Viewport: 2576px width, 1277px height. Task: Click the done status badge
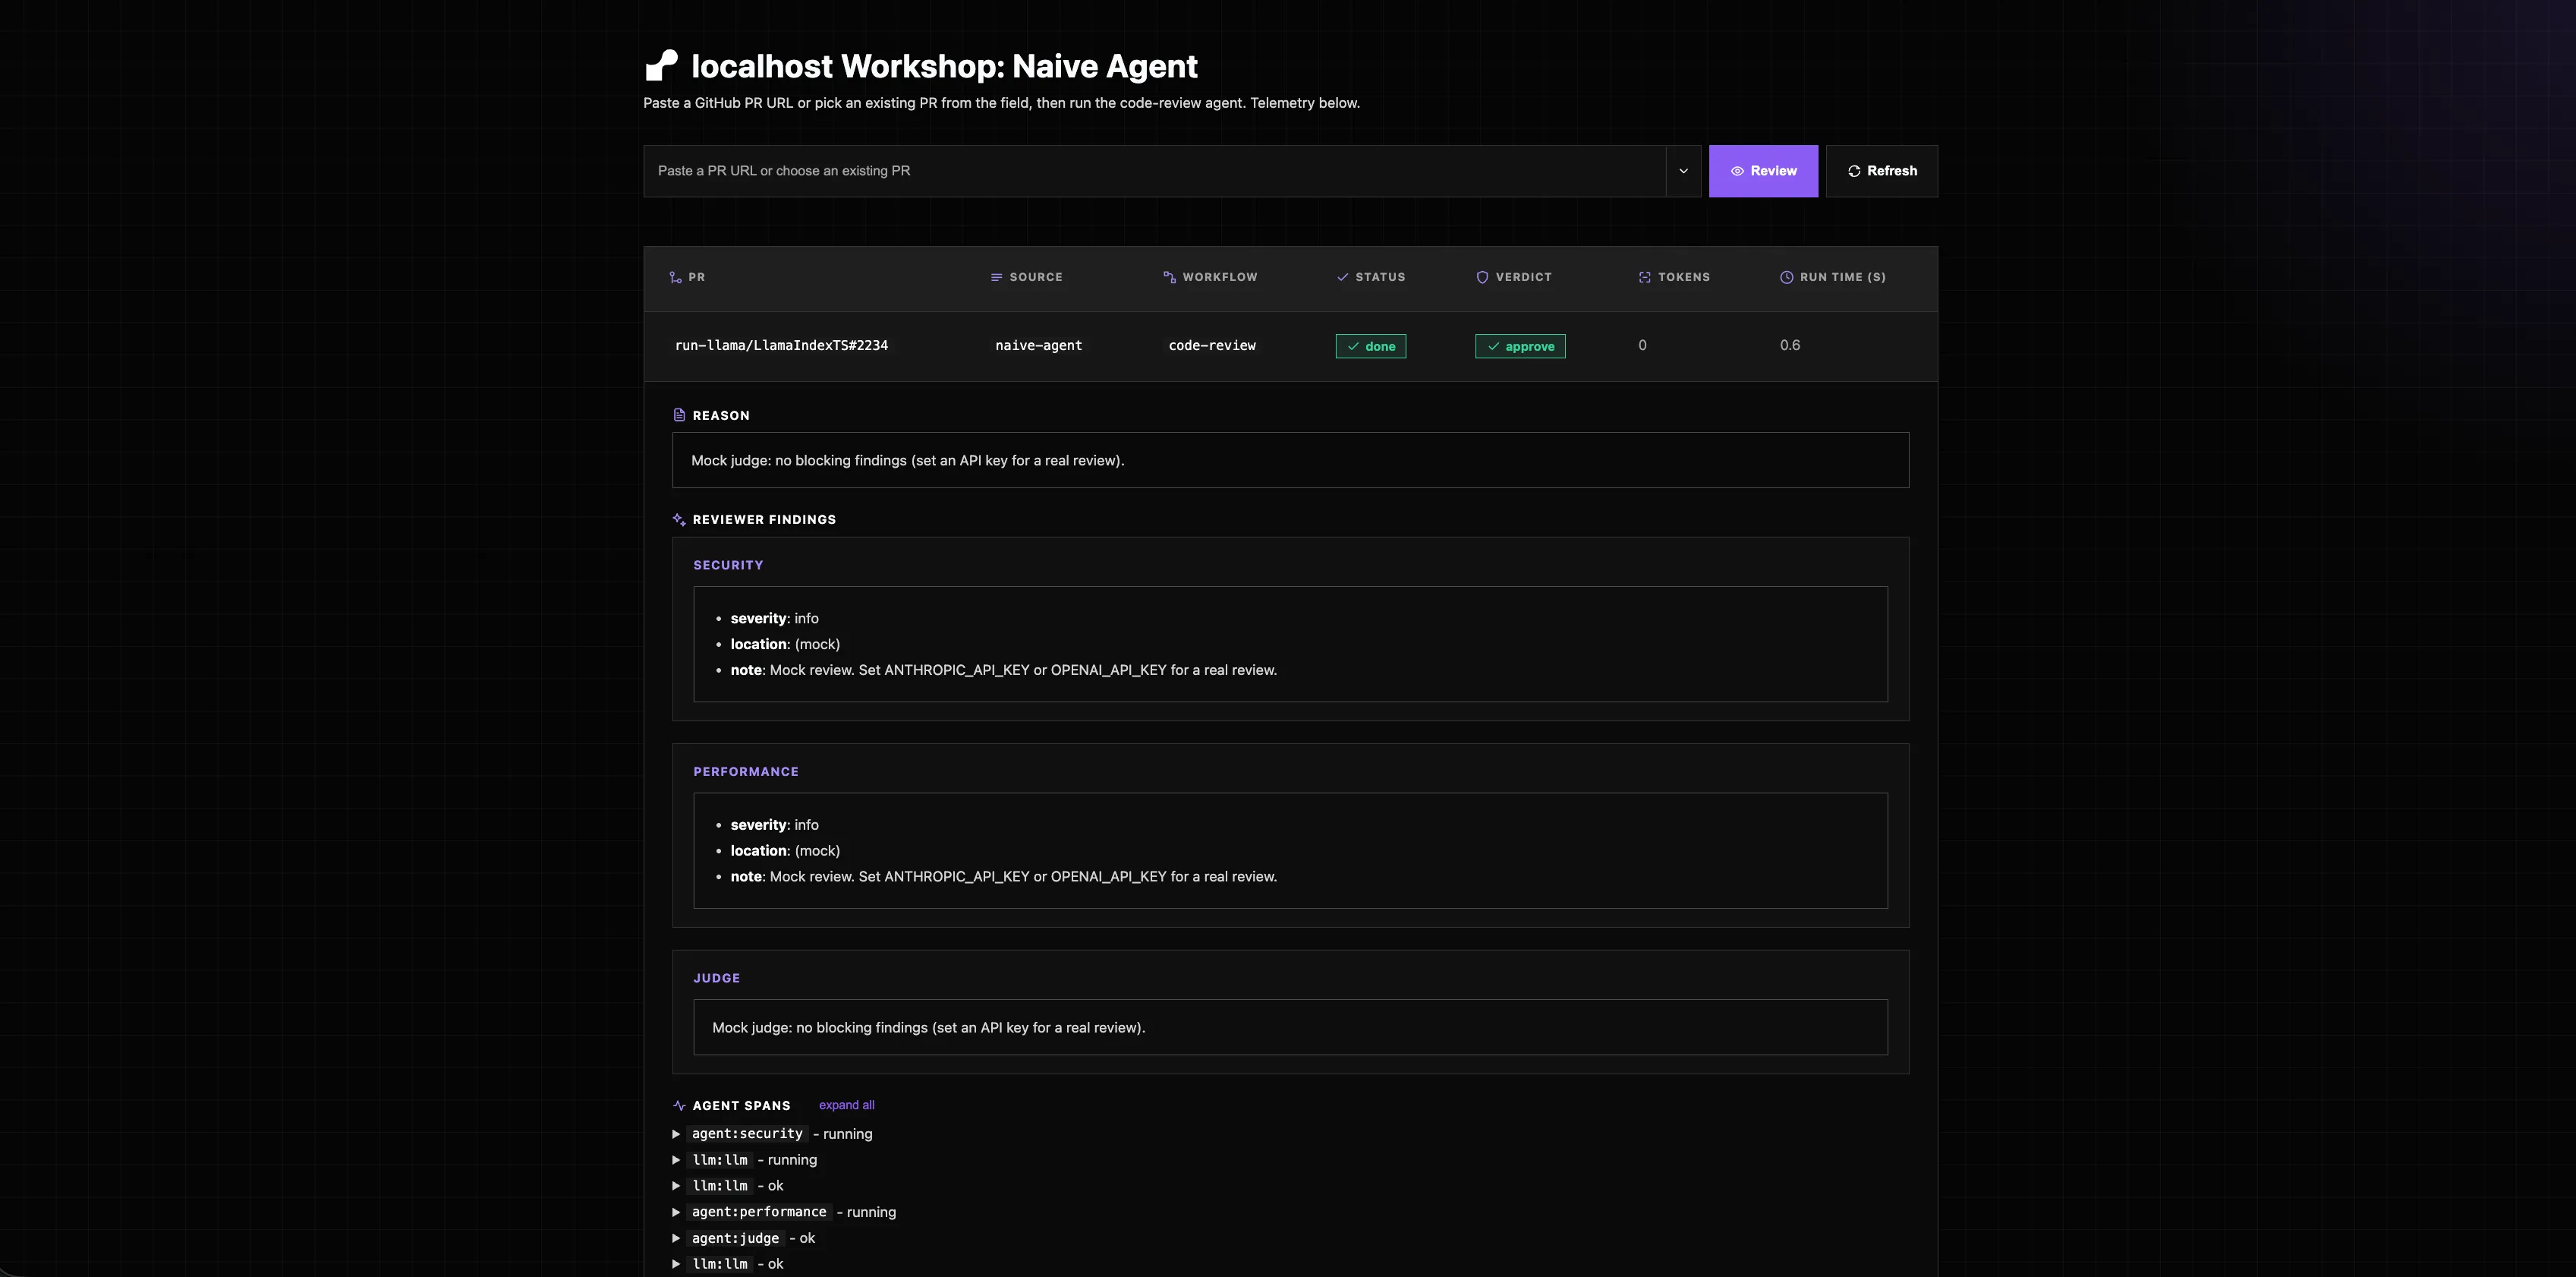tap(1370, 346)
